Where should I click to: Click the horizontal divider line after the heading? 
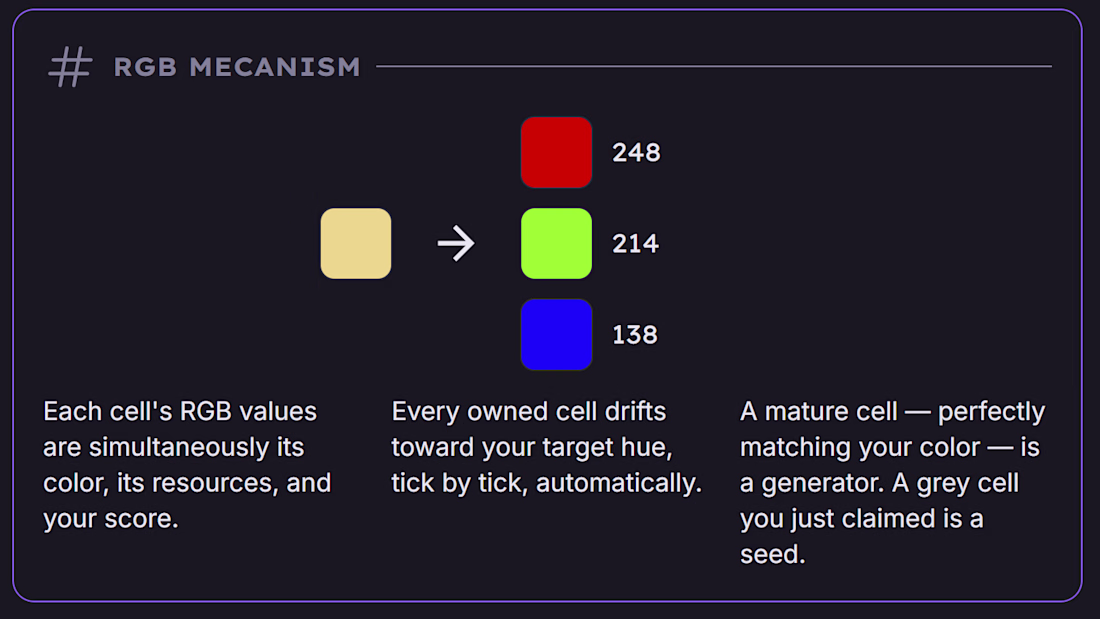[x=713, y=67]
